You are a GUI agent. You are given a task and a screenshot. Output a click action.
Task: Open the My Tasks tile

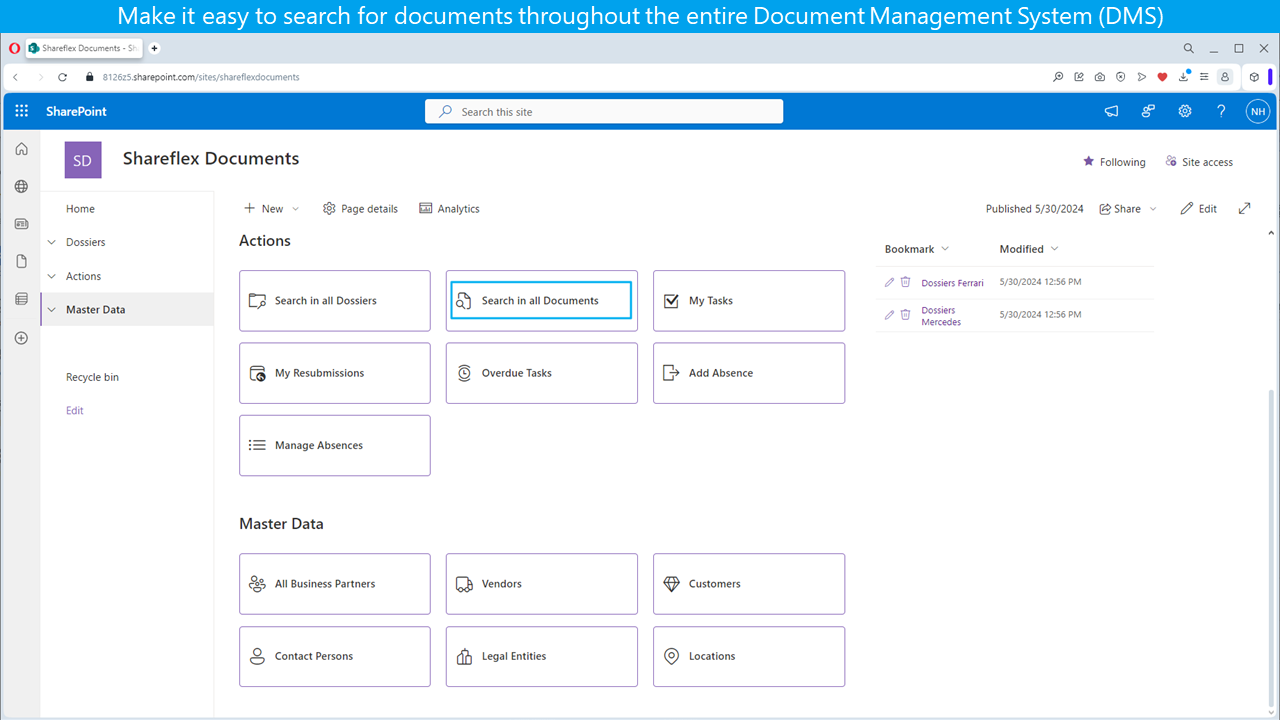[749, 301]
